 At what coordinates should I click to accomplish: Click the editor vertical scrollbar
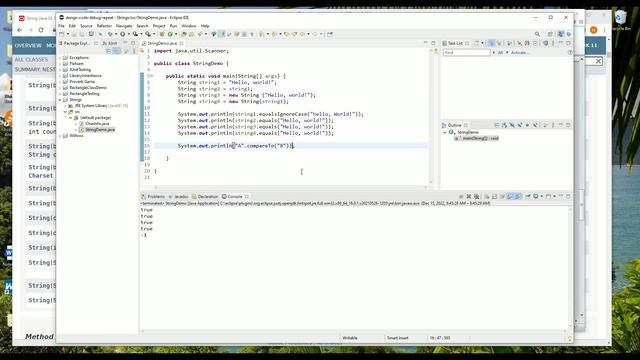[x=431, y=116]
